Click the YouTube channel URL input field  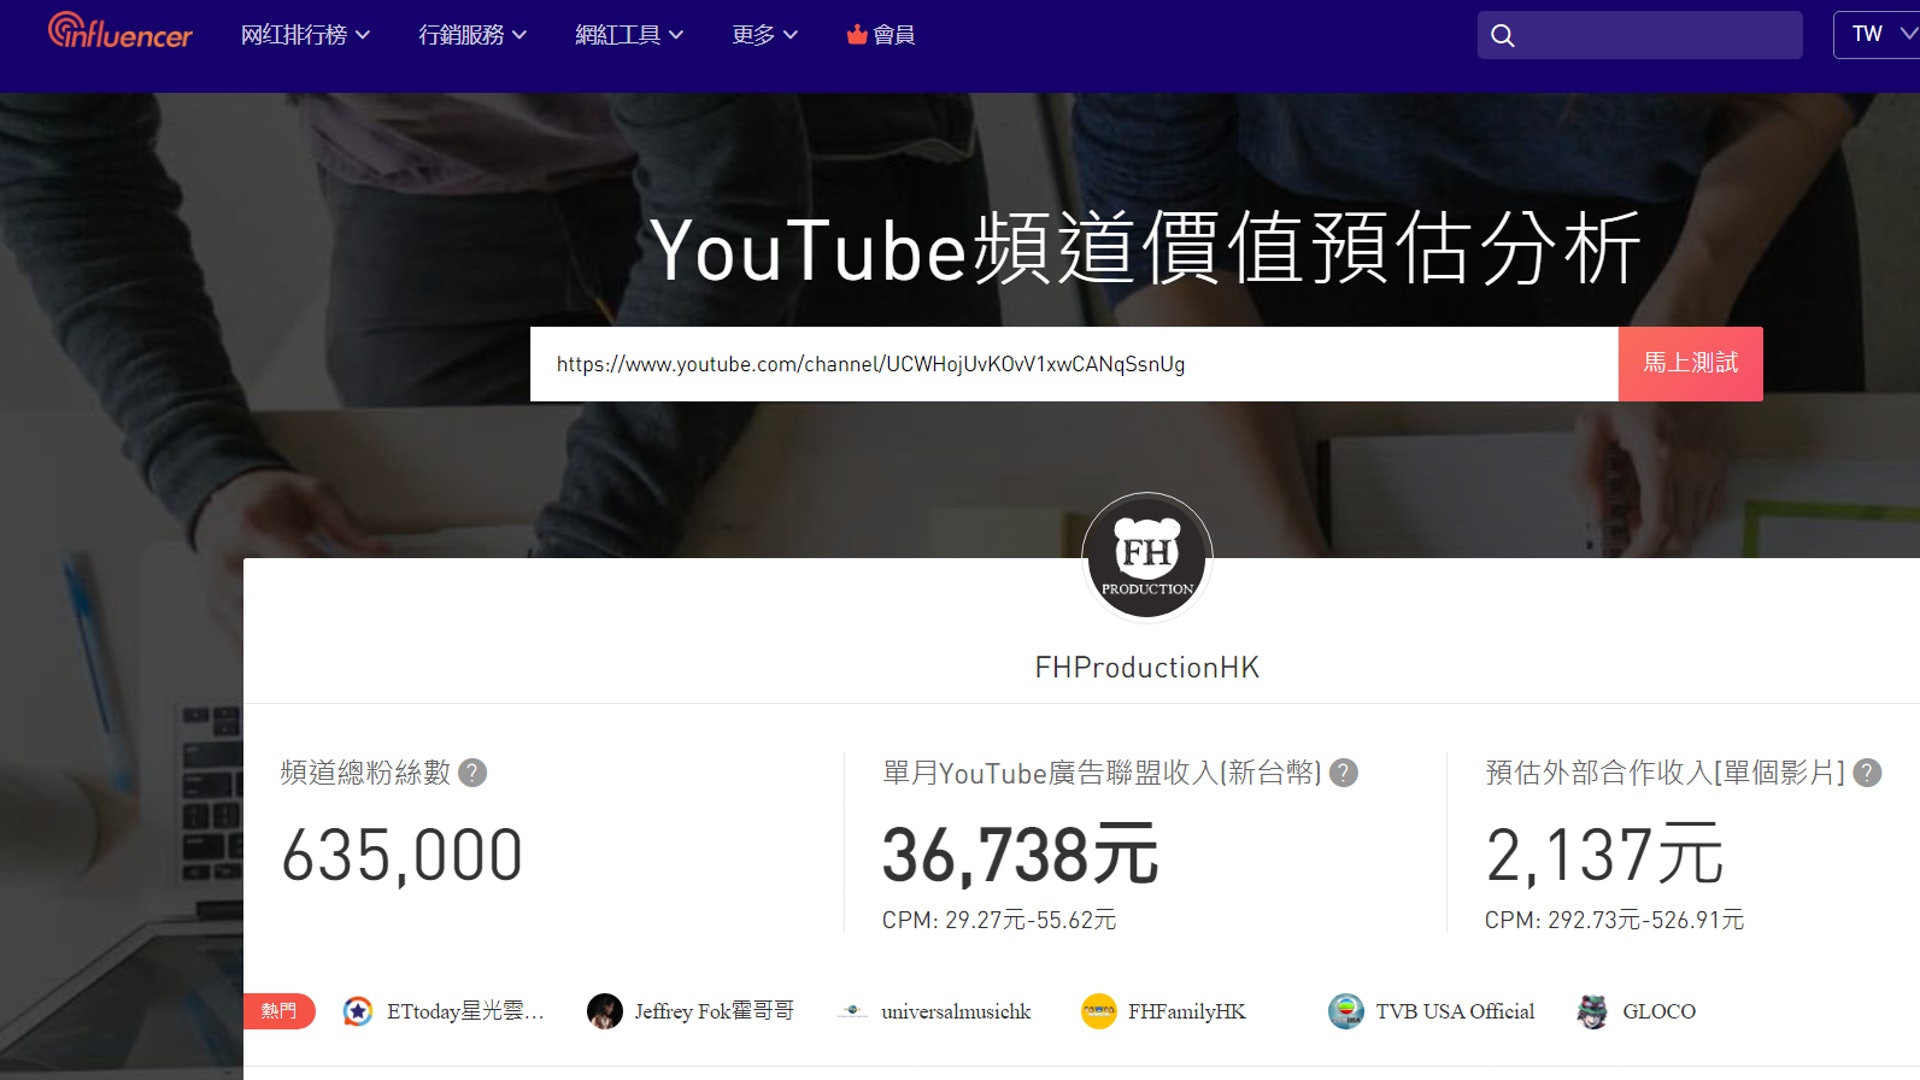1074,364
